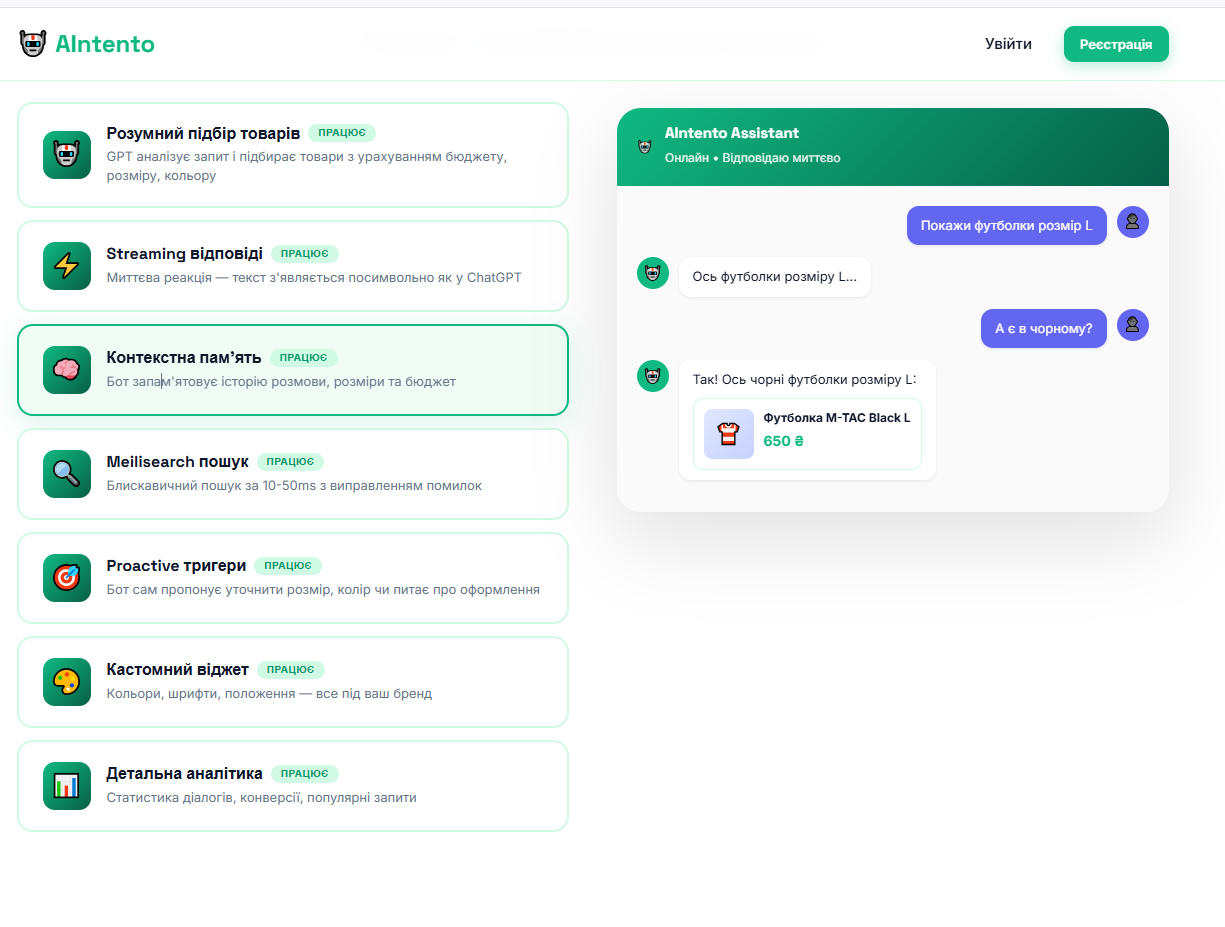Open the Футболка M-TAC Black L product card
The height and width of the screenshot is (927, 1225).
807,433
